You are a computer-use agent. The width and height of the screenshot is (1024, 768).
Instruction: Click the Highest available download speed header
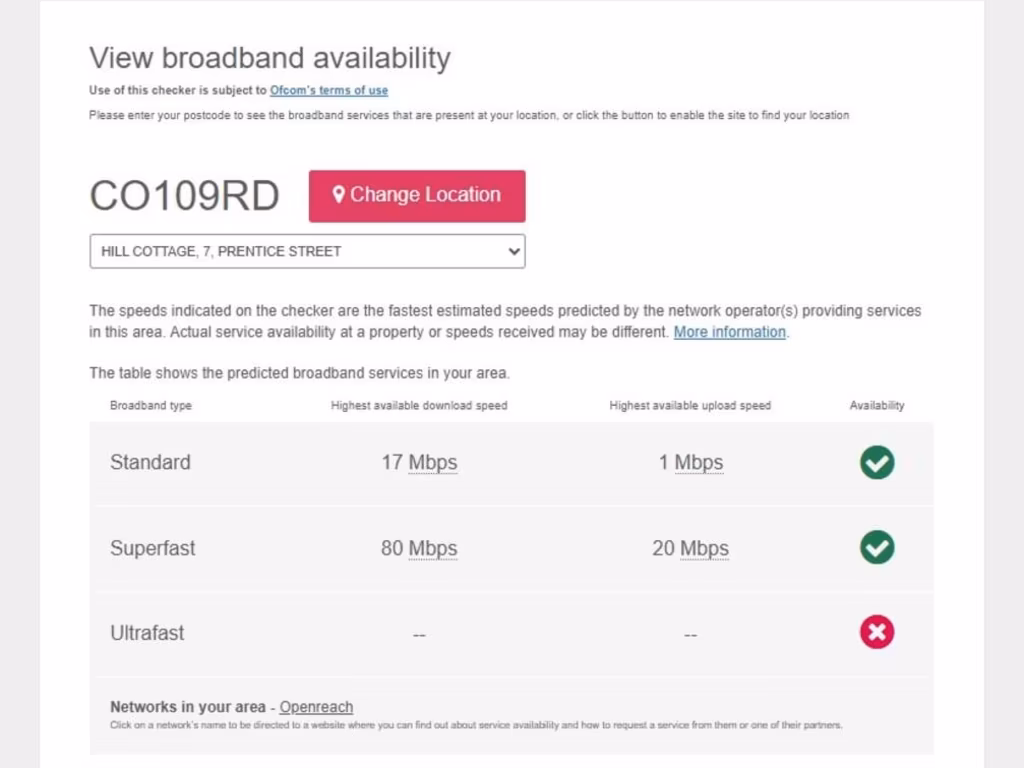click(x=419, y=406)
